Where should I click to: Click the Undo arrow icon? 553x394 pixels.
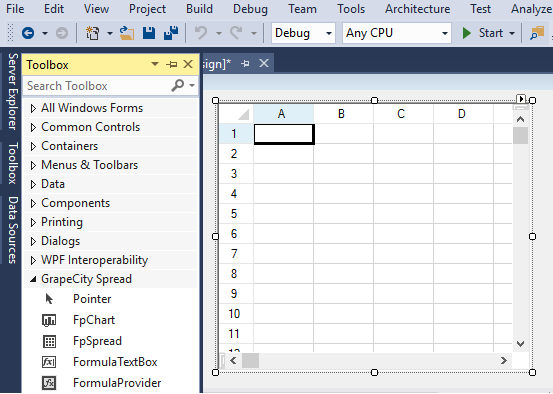(201, 33)
